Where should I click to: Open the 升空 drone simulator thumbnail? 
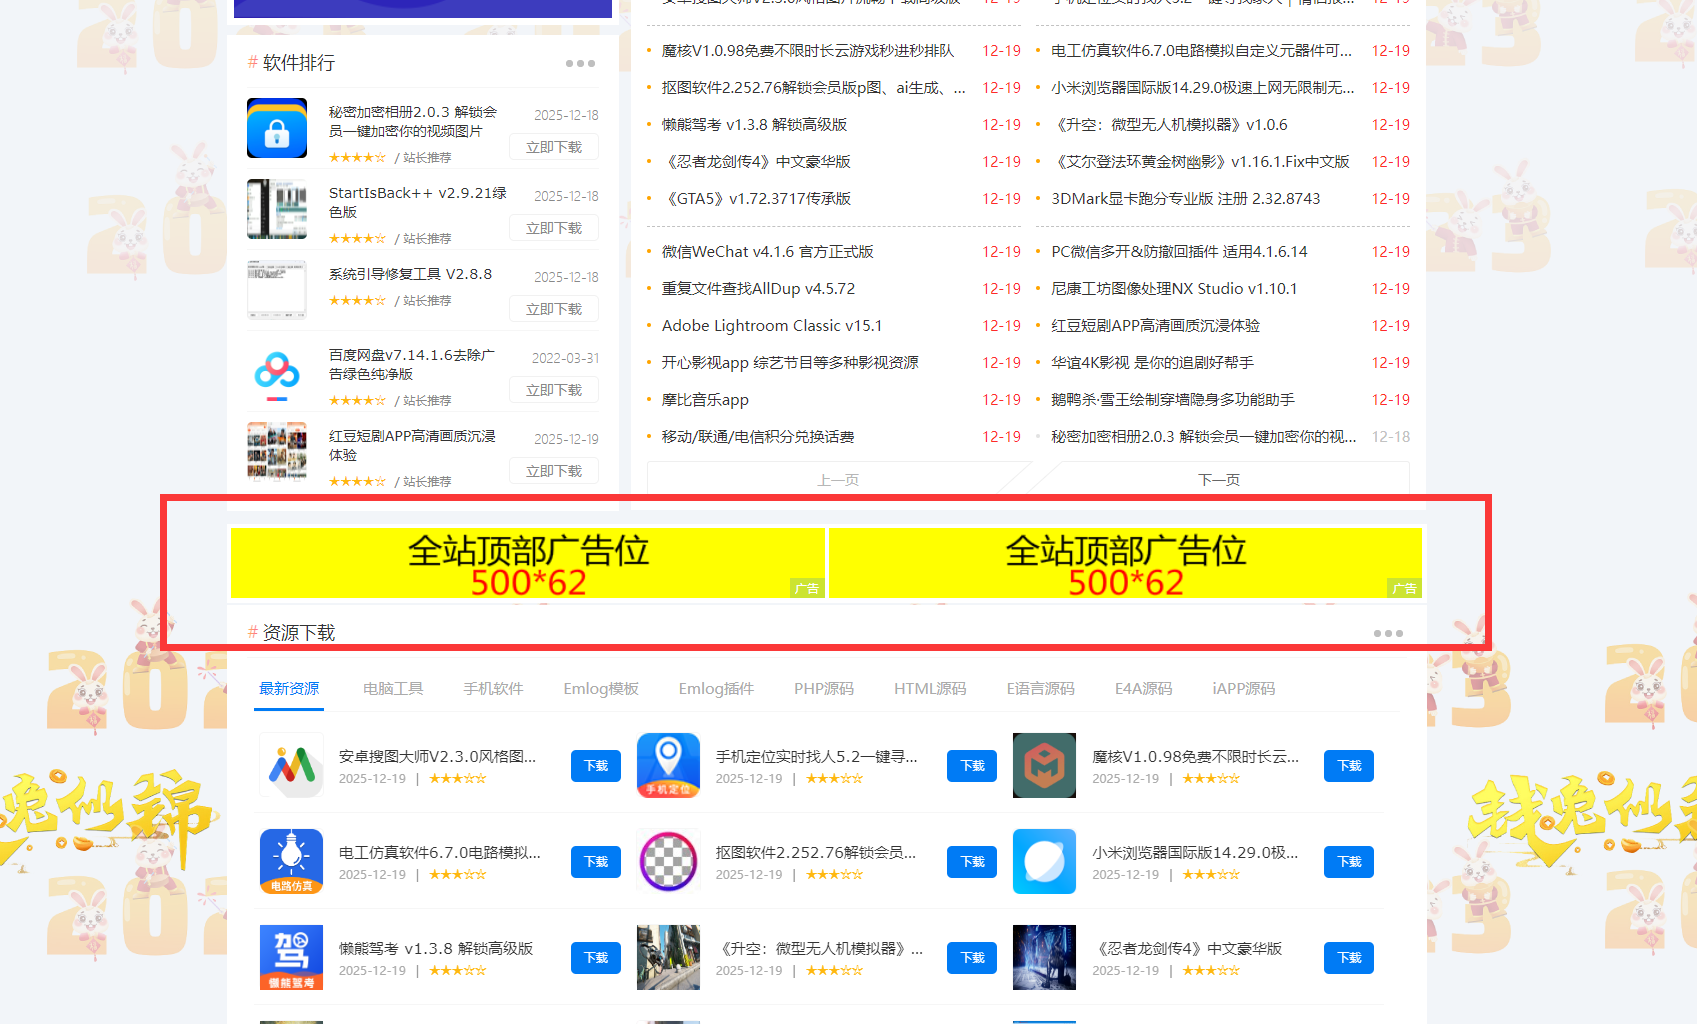[668, 957]
